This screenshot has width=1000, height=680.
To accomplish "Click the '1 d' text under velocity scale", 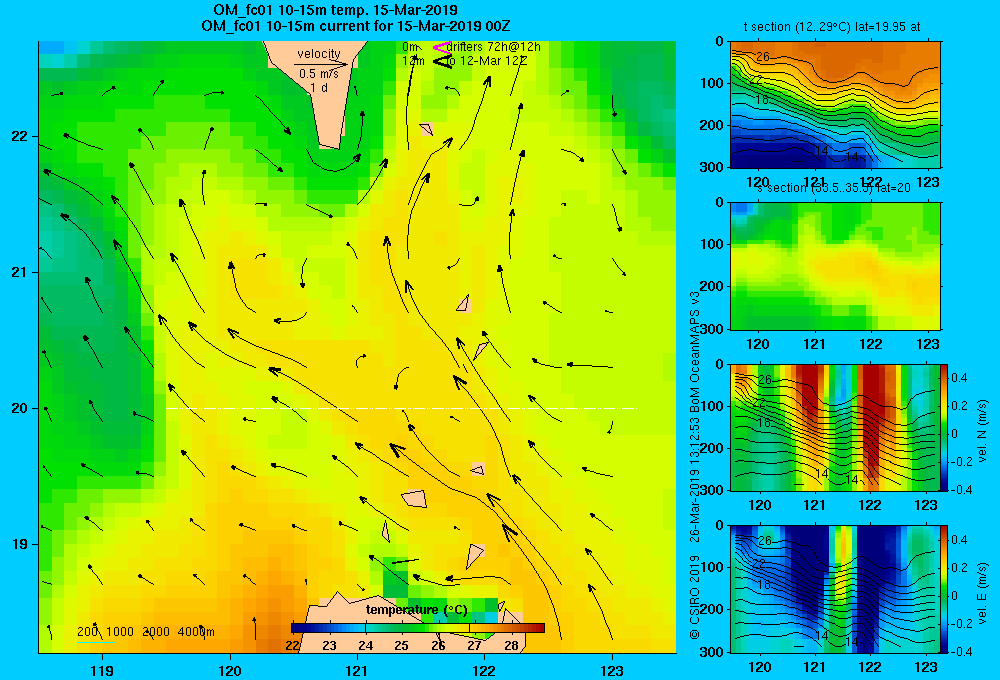I will 319,87.
